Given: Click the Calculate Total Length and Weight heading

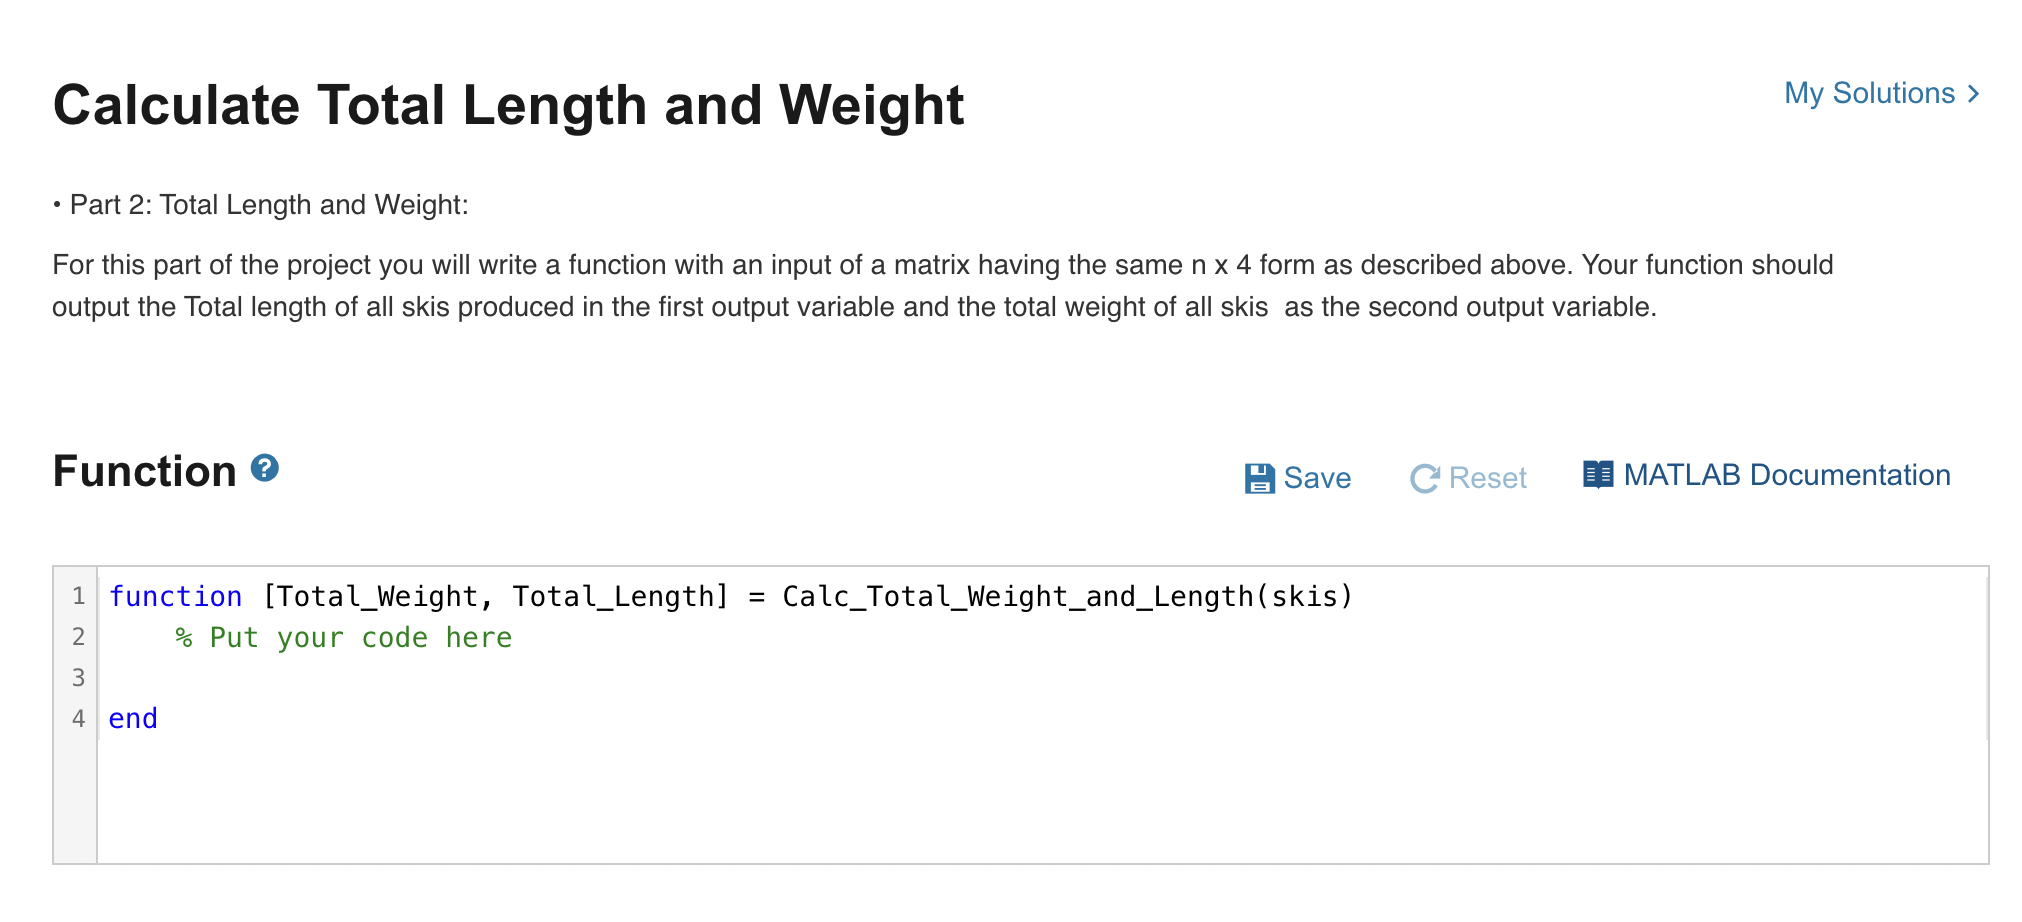Looking at the screenshot, I should pyautogui.click(x=509, y=104).
